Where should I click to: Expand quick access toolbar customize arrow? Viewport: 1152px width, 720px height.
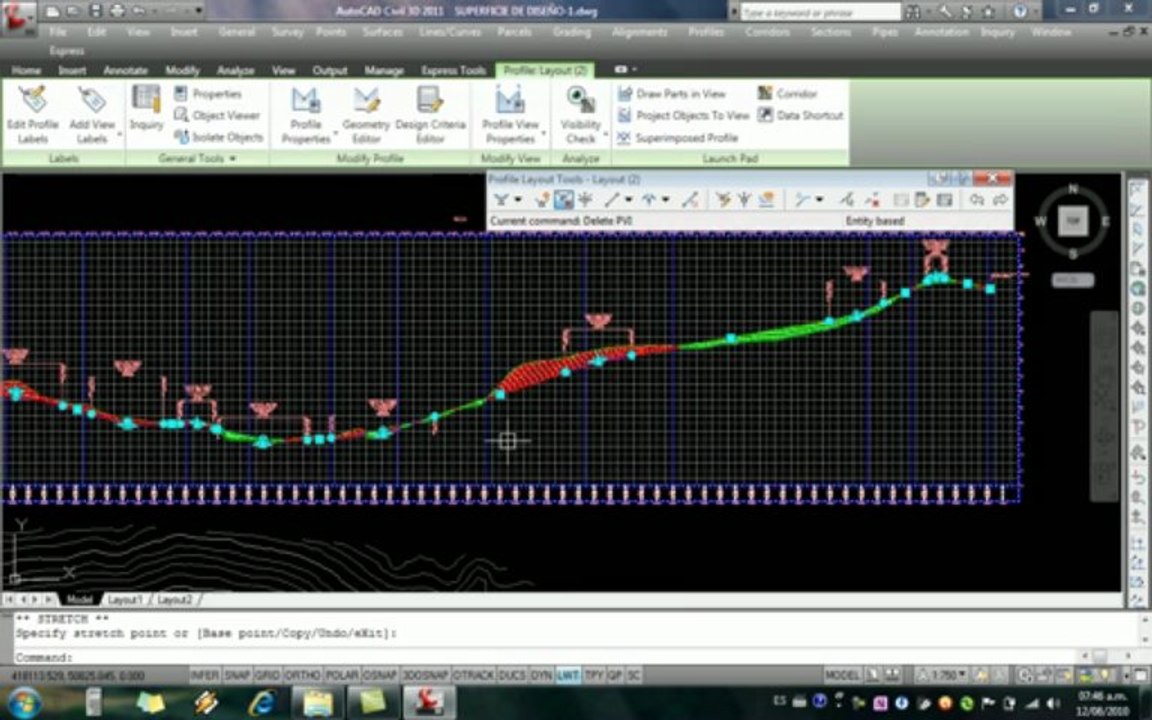tap(199, 11)
